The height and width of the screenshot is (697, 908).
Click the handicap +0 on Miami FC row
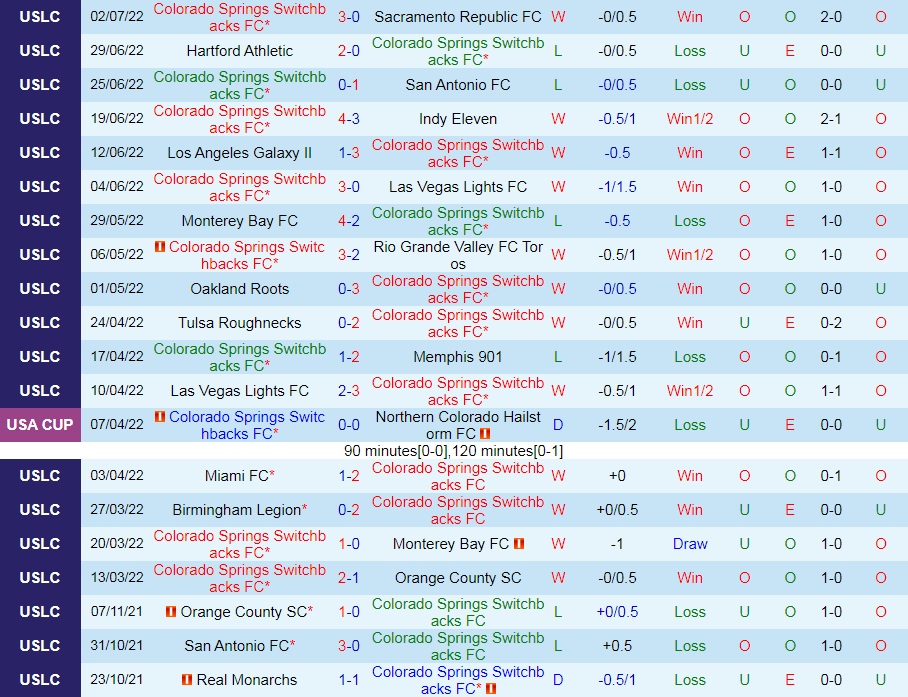point(617,476)
